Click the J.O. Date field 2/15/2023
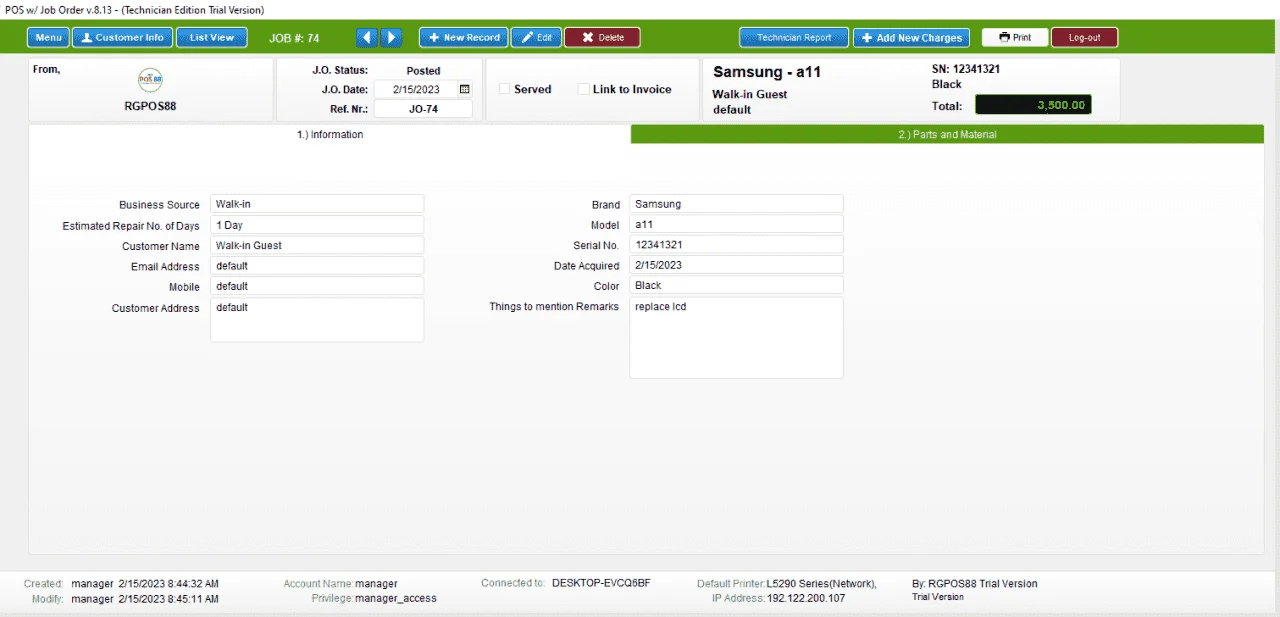The width and height of the screenshot is (1280, 617). (416, 89)
